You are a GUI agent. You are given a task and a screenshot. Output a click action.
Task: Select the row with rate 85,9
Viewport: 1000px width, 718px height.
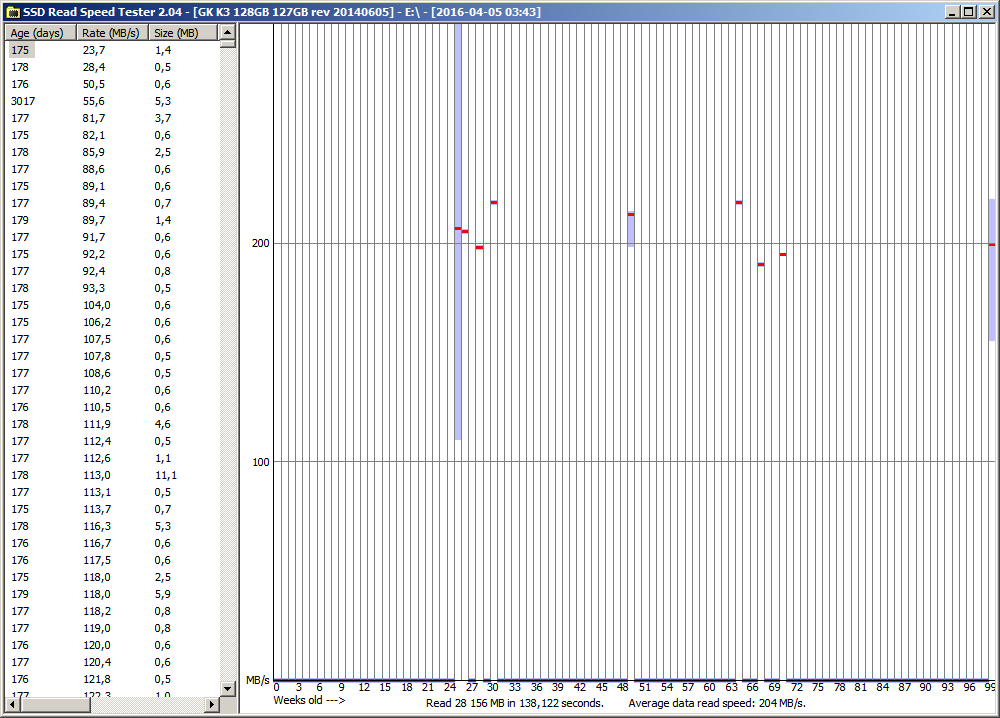[112, 152]
